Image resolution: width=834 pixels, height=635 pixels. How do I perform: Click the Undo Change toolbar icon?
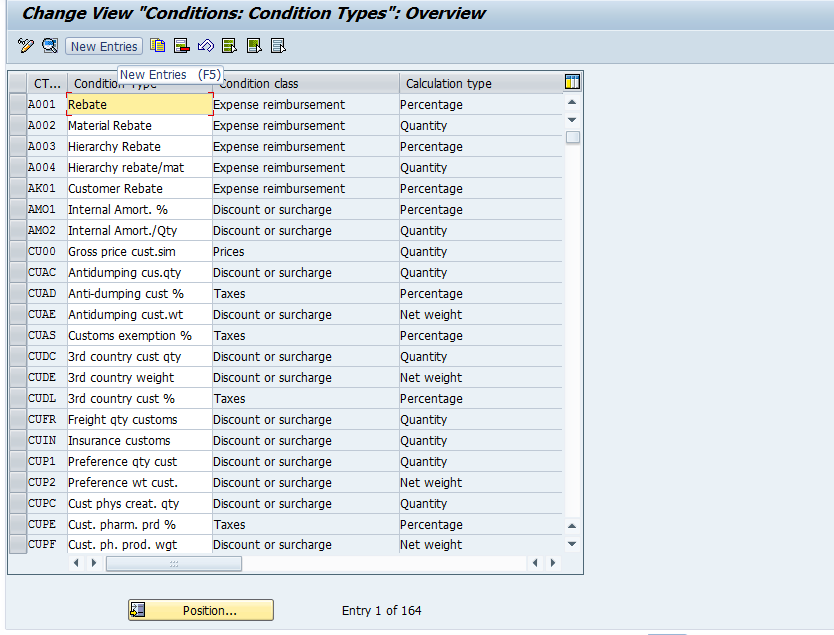click(206, 46)
